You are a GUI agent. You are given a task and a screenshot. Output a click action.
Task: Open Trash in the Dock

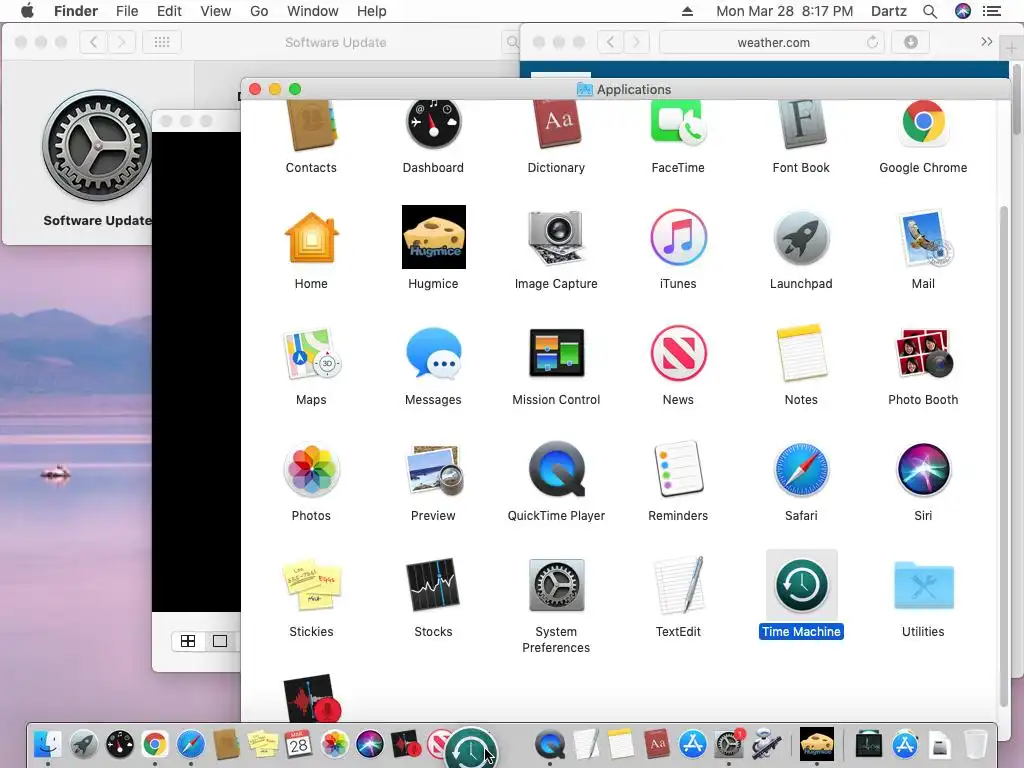[975, 744]
